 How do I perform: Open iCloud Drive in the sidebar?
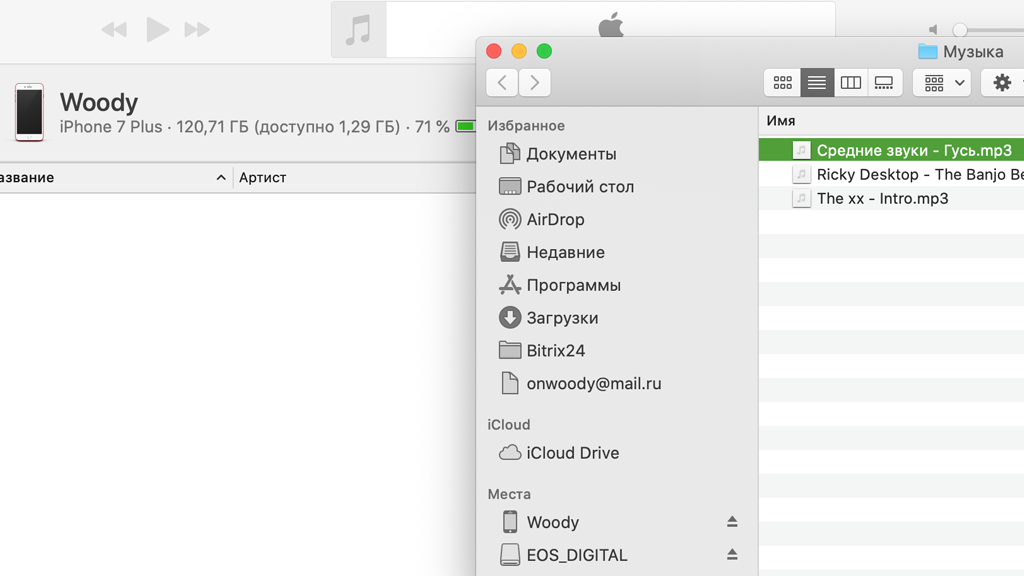tap(559, 453)
